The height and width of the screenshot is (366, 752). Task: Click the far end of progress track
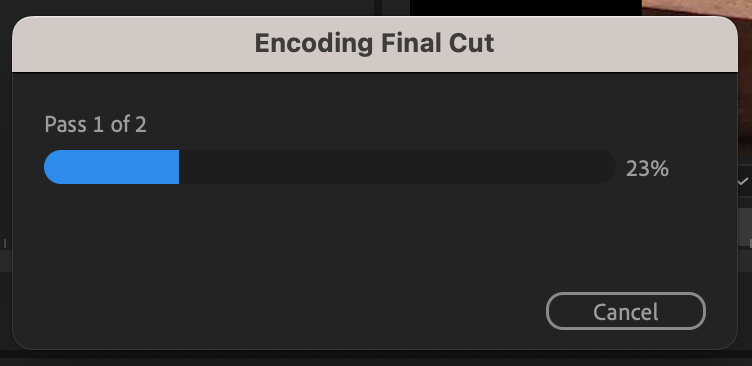coord(606,167)
